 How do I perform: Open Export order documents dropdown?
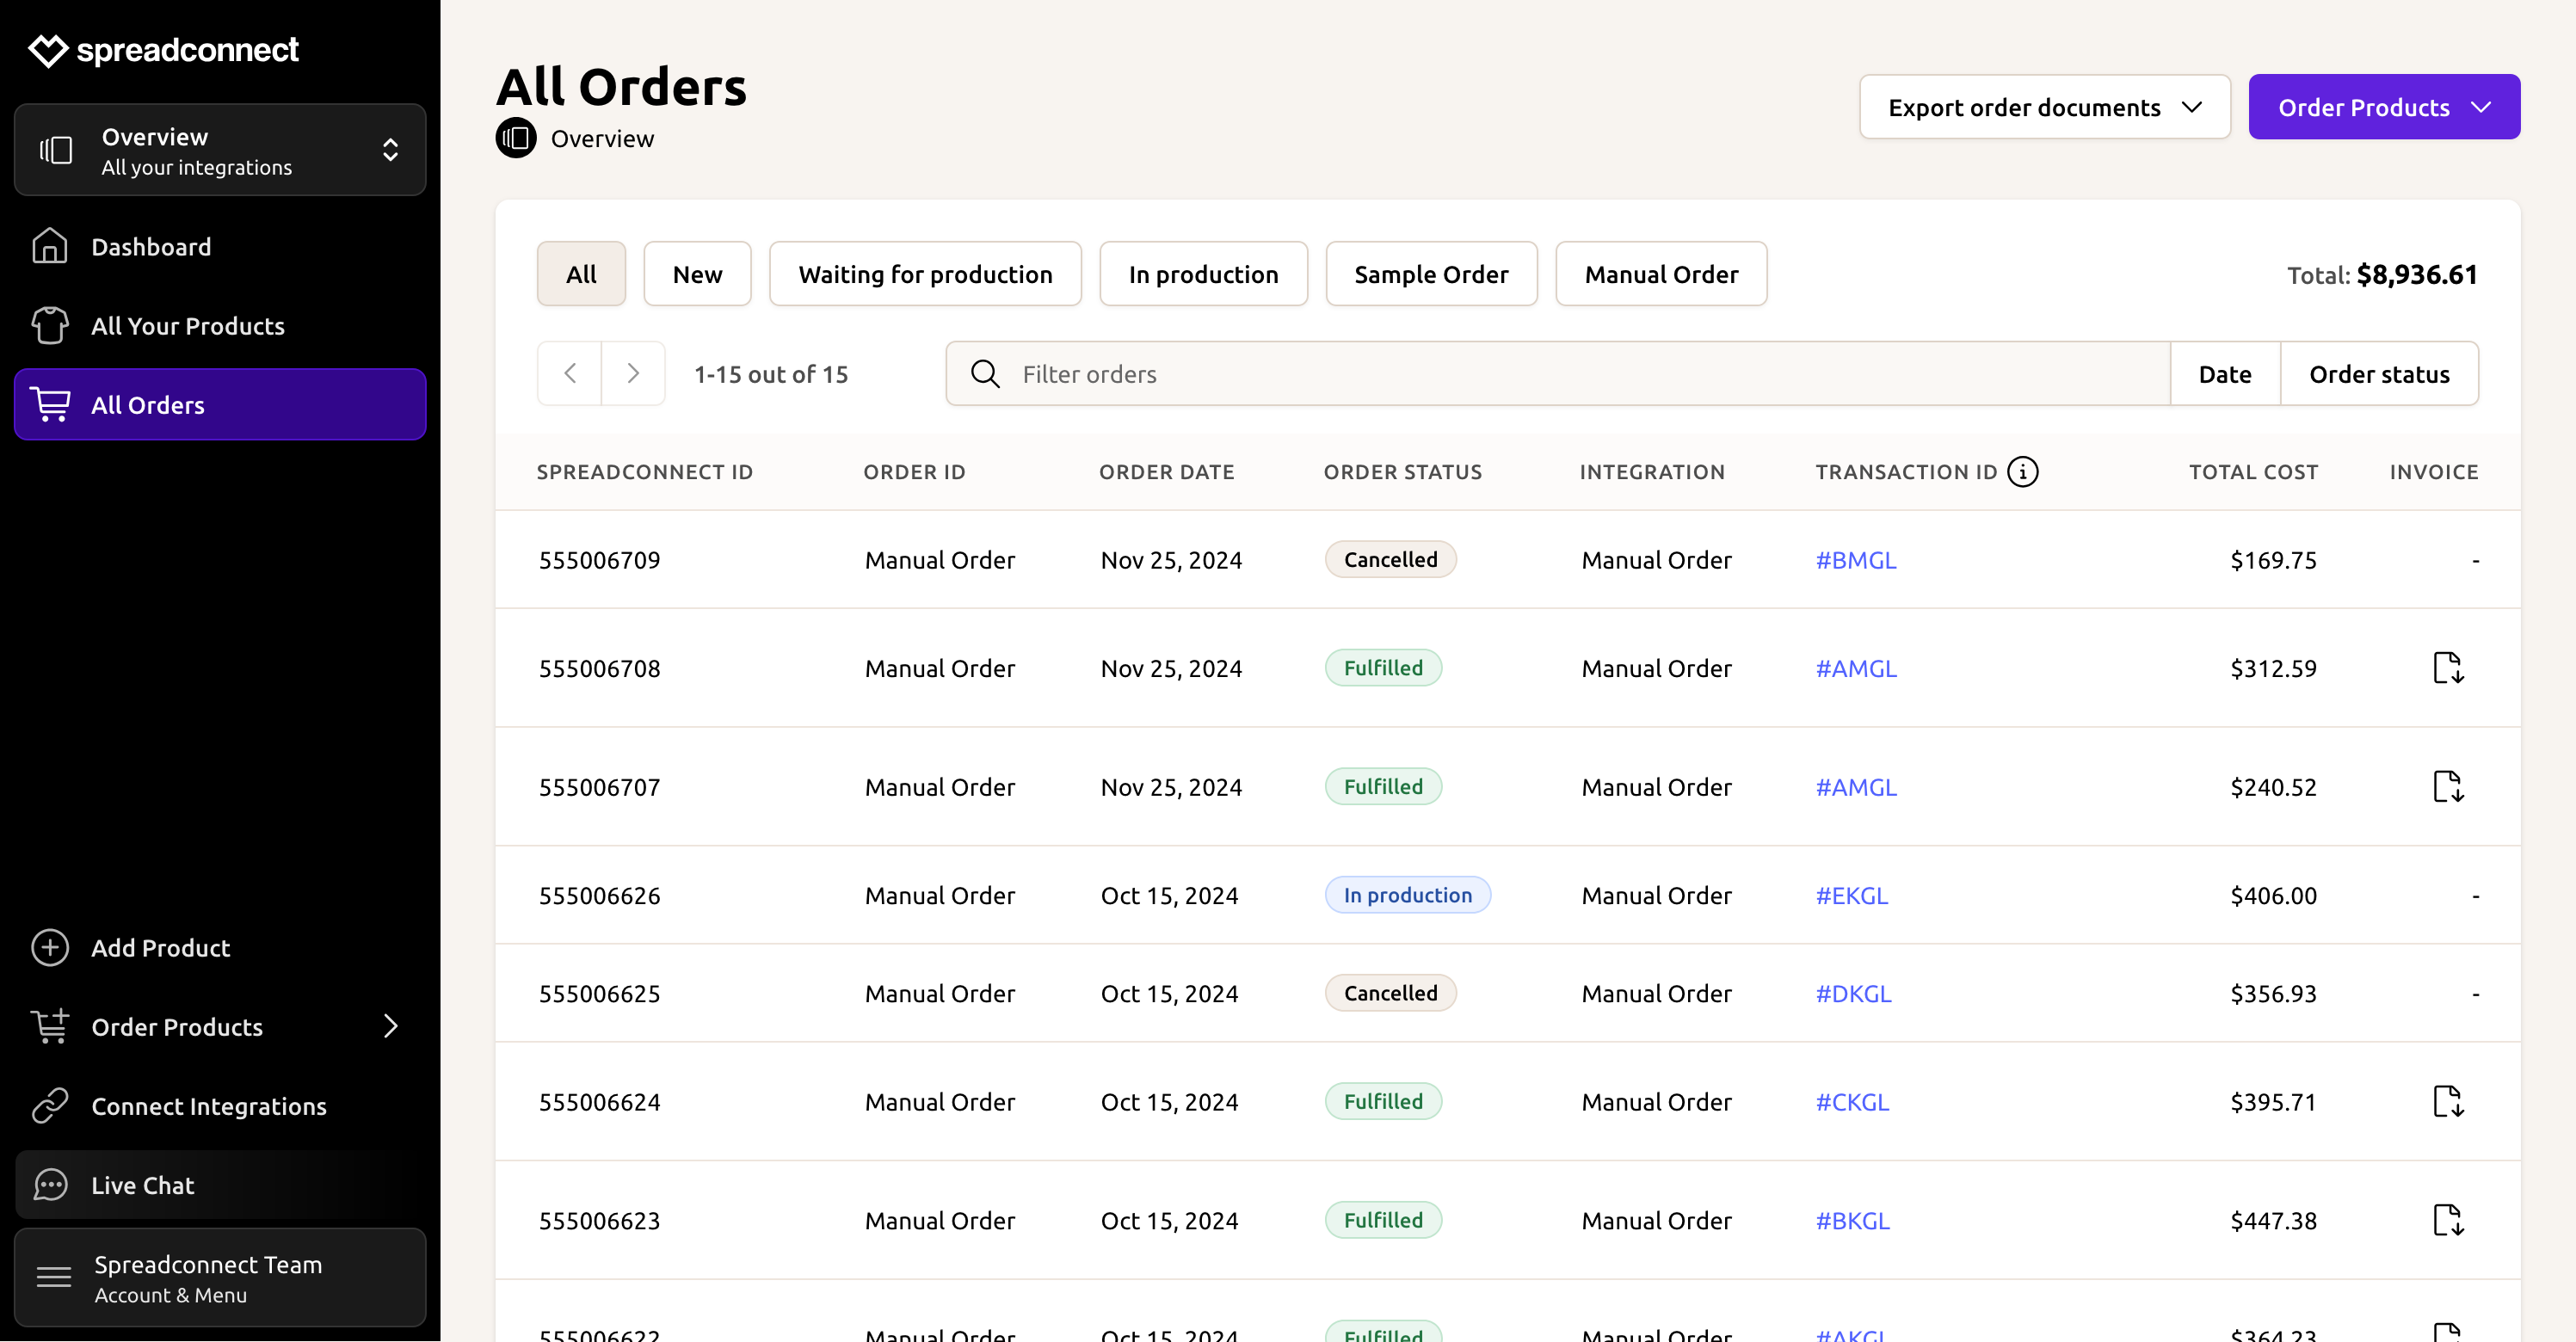pos(2044,107)
